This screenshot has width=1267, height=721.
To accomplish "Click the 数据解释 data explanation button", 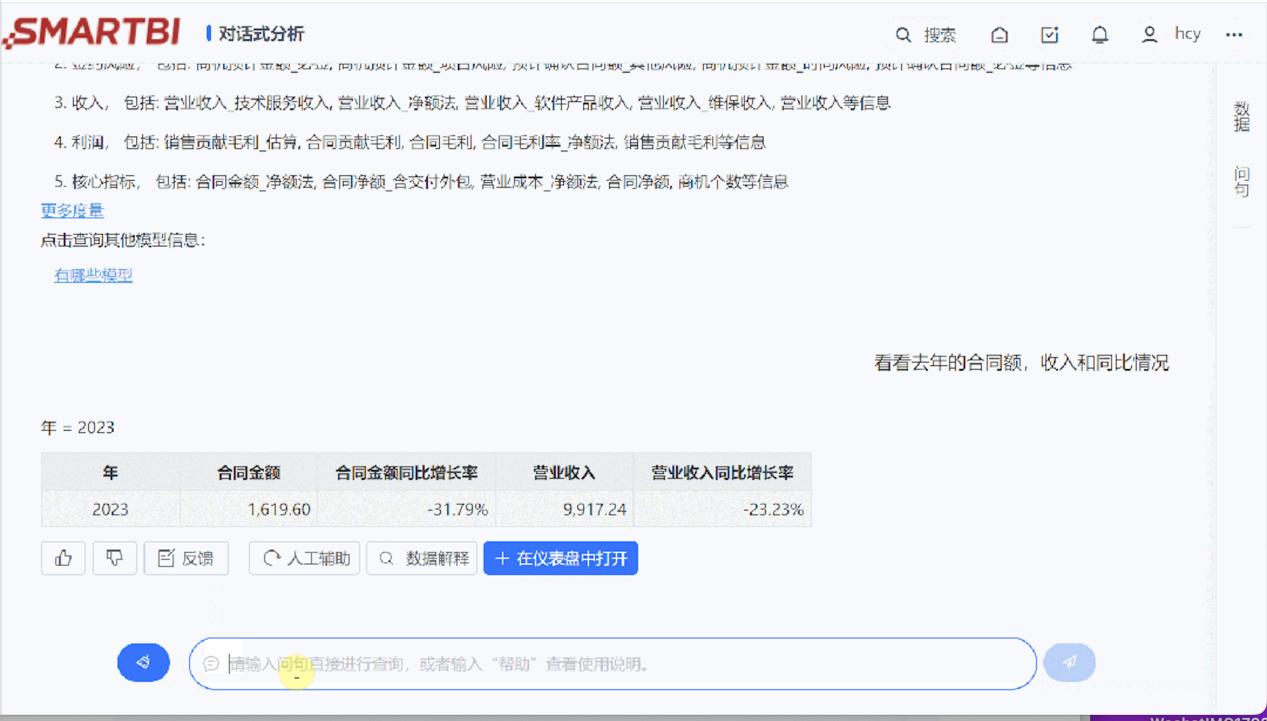I will pos(421,558).
